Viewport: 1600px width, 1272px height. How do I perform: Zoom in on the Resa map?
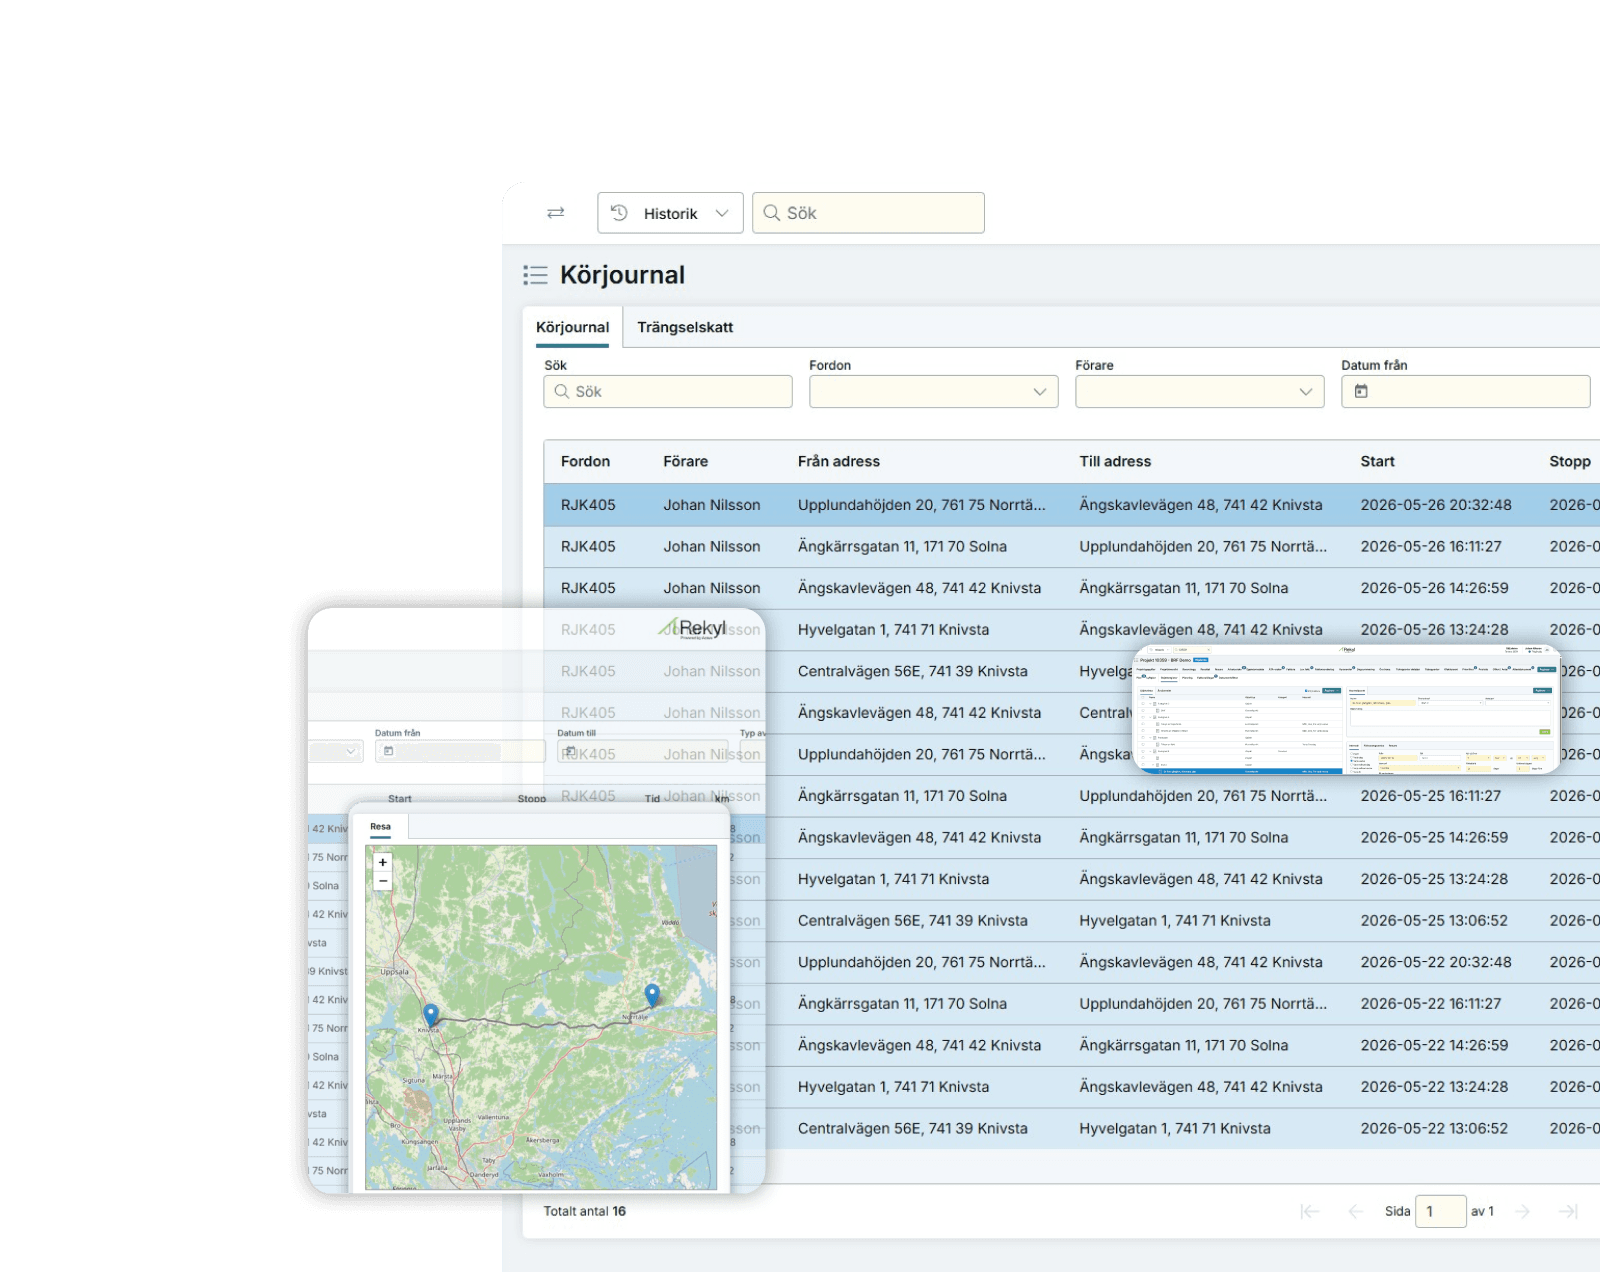click(382, 862)
